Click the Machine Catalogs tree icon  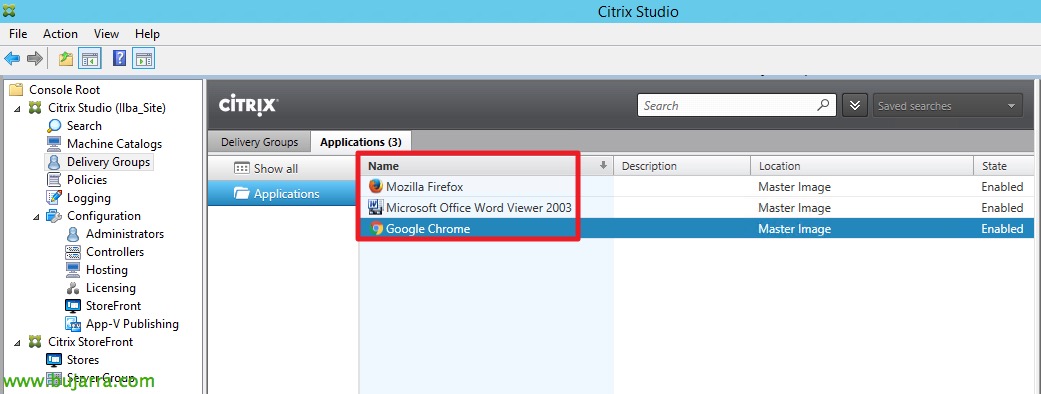click(x=54, y=144)
